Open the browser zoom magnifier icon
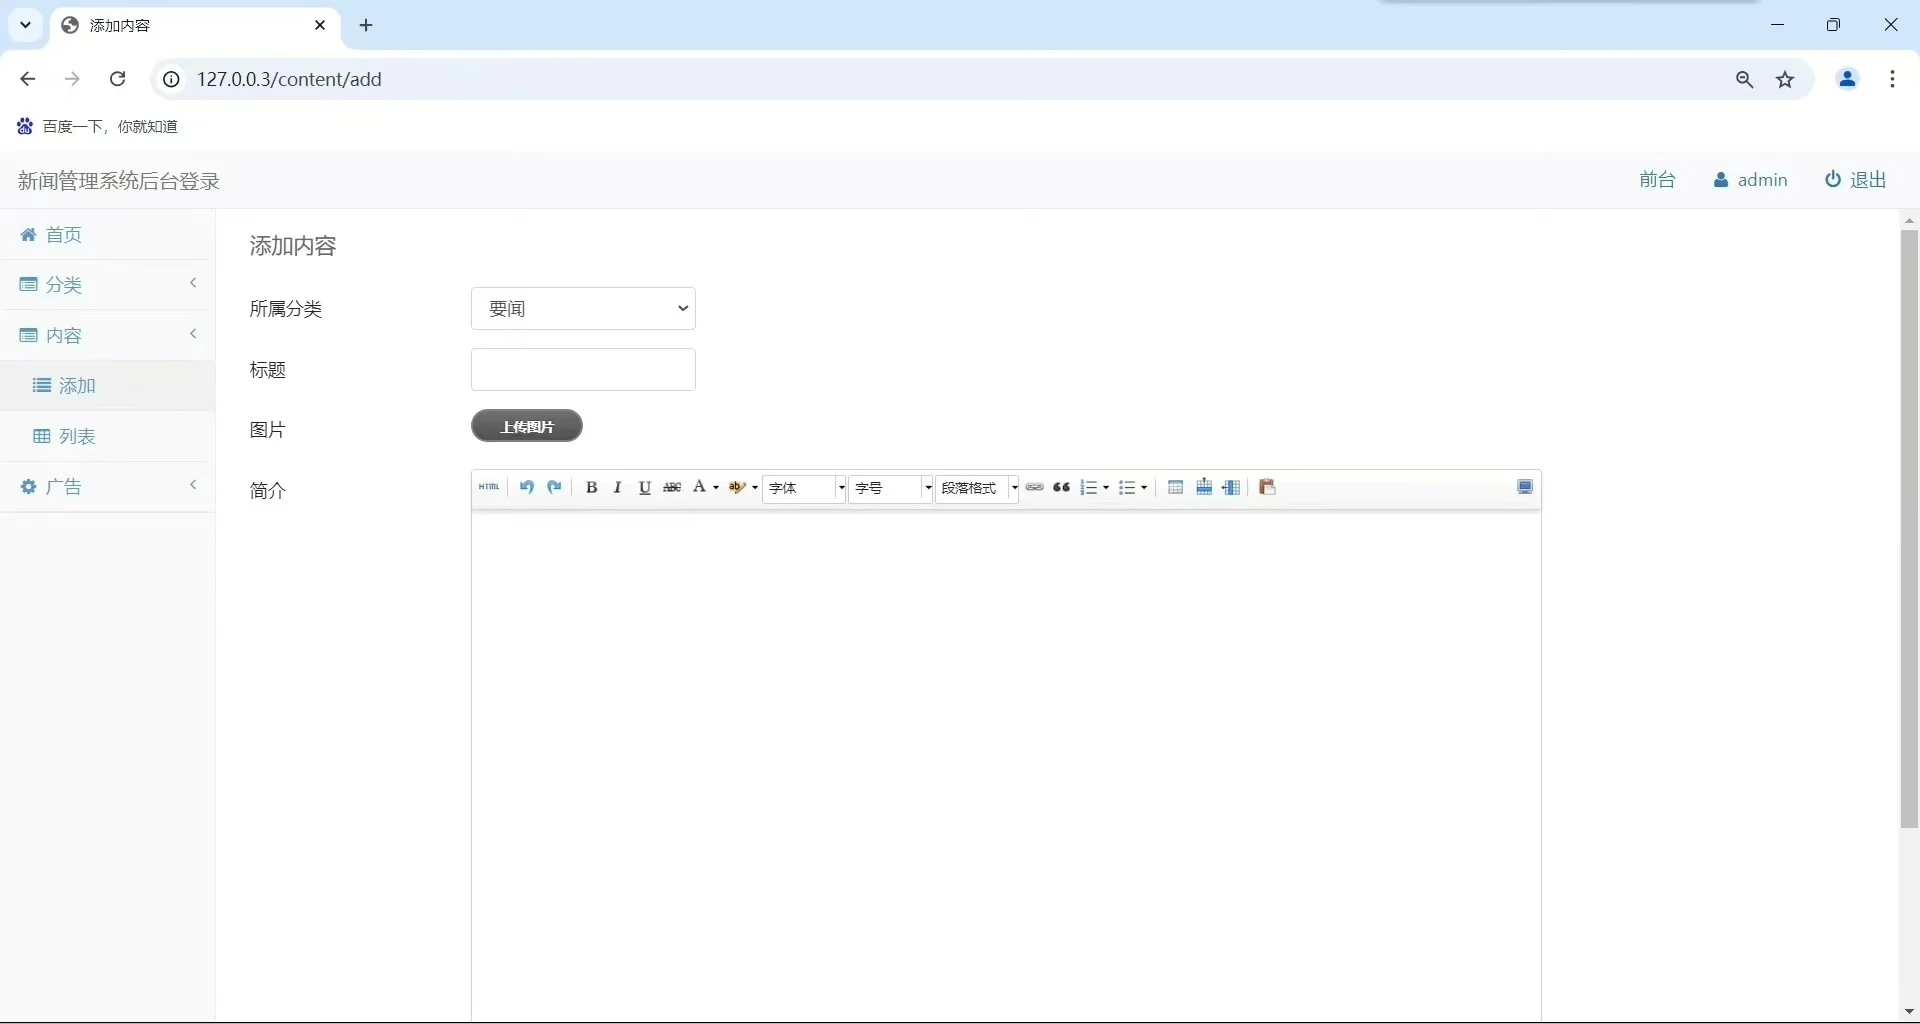The image size is (1920, 1024). pyautogui.click(x=1745, y=80)
